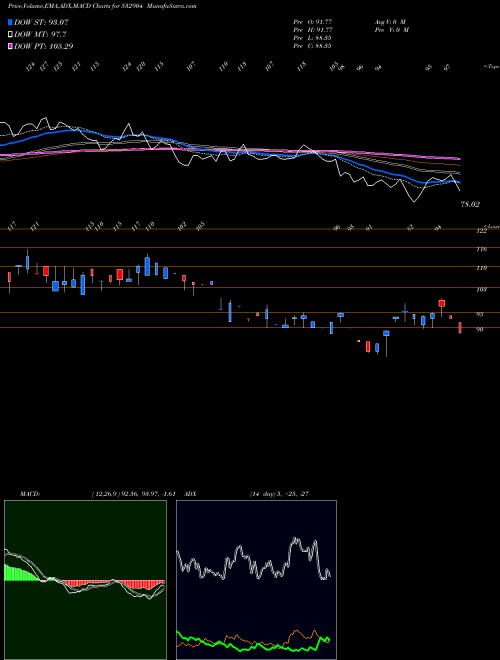Click the Pre L: 88.35 value
This screenshot has width=500, height=660.
pyautogui.click(x=312, y=38)
